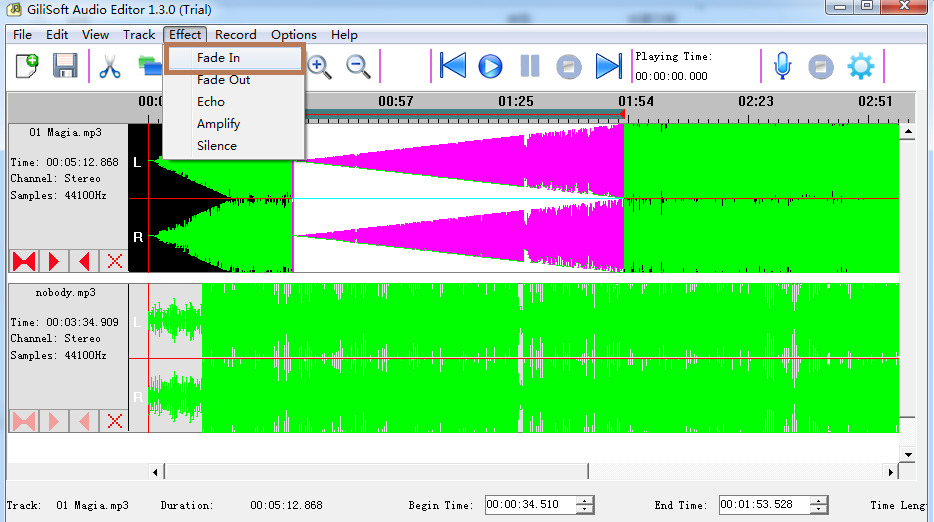
Task: Click the zoom out magnifier
Action: [x=358, y=66]
